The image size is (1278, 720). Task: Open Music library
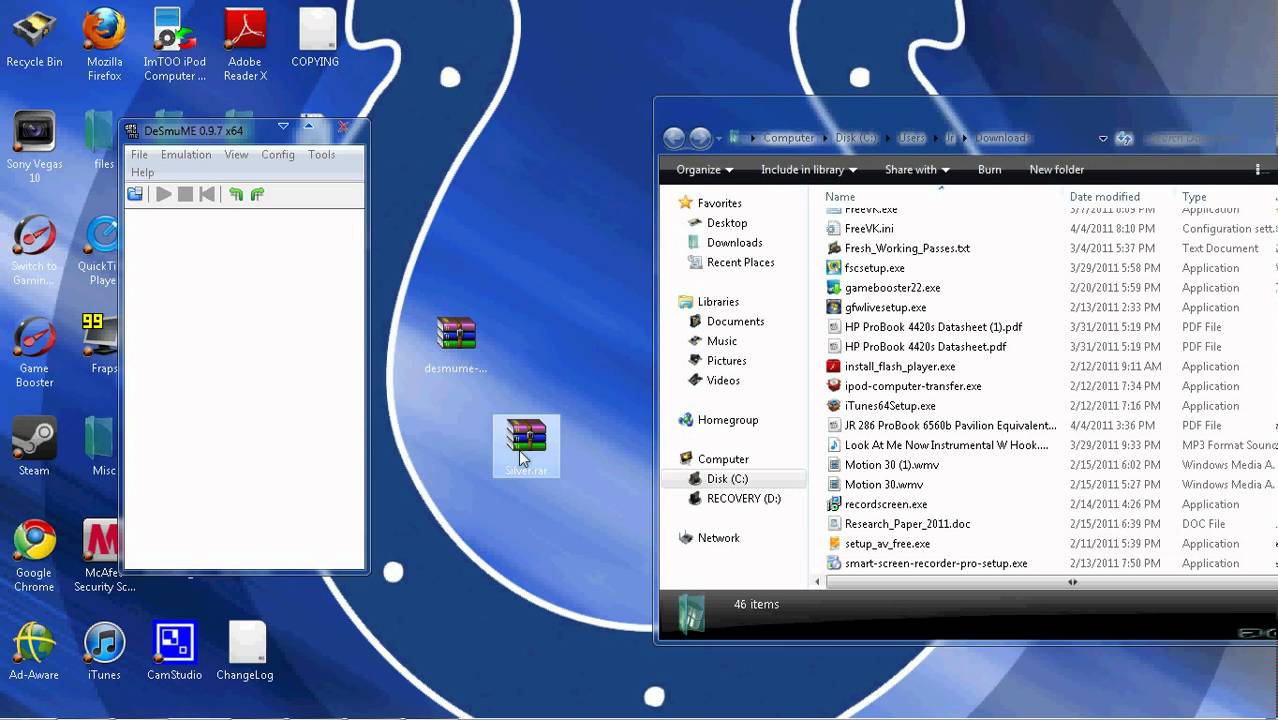point(711,341)
